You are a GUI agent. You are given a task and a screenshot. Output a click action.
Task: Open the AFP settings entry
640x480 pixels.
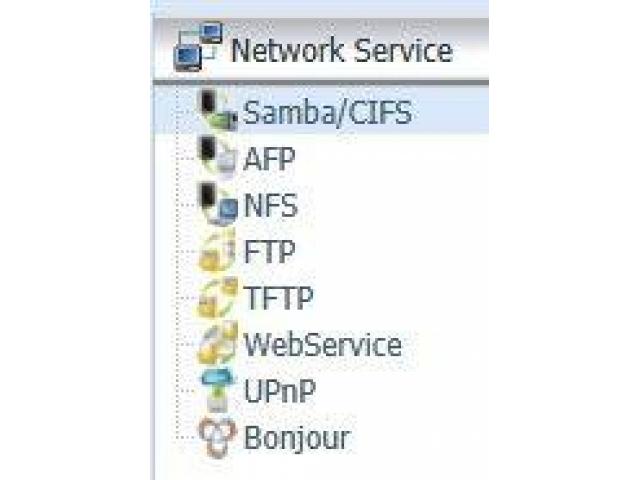click(270, 159)
